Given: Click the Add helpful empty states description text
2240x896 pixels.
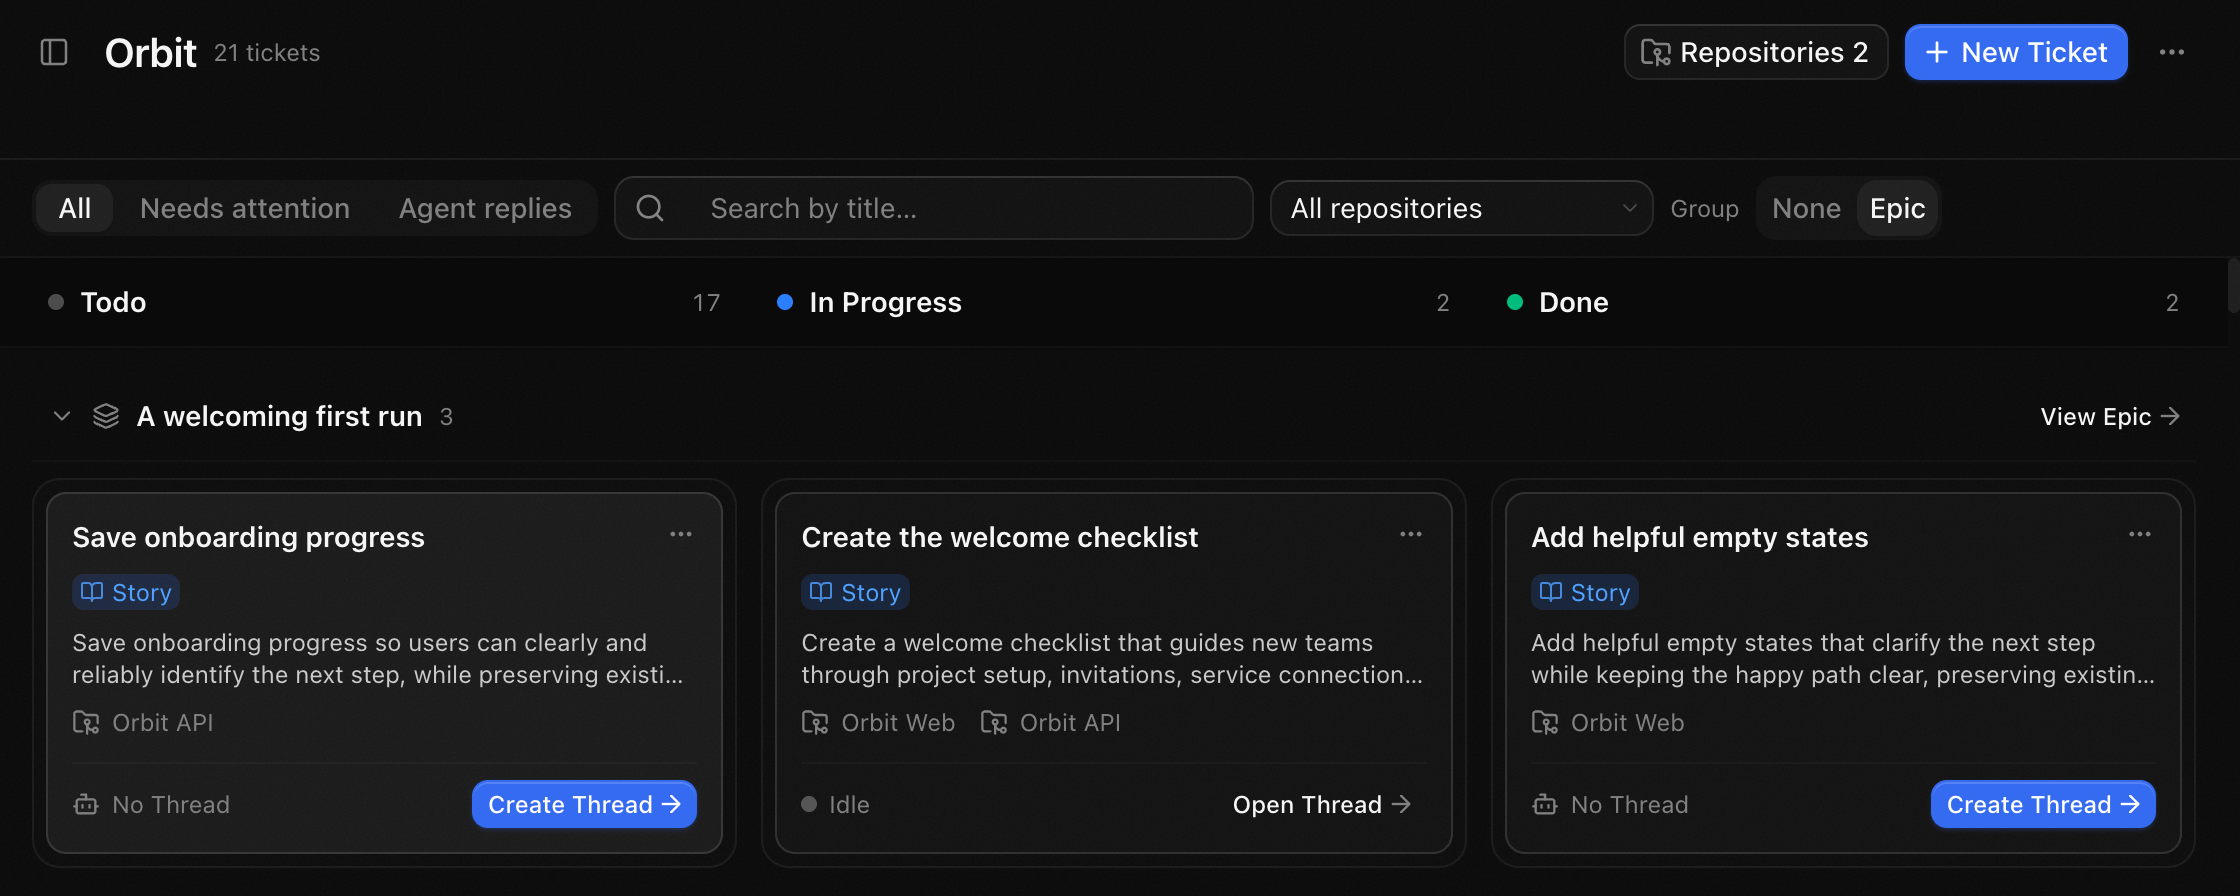Looking at the screenshot, I should coord(1843,658).
